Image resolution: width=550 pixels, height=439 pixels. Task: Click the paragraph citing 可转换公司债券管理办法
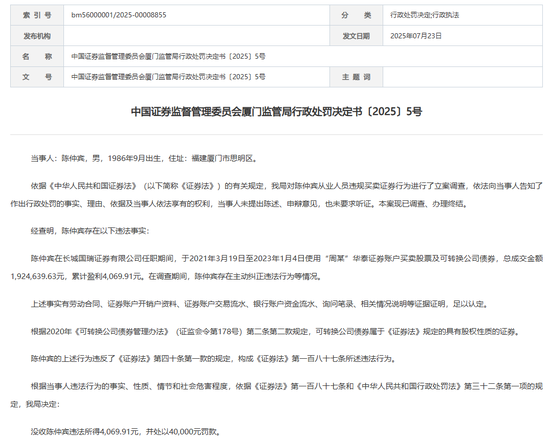tap(275, 331)
